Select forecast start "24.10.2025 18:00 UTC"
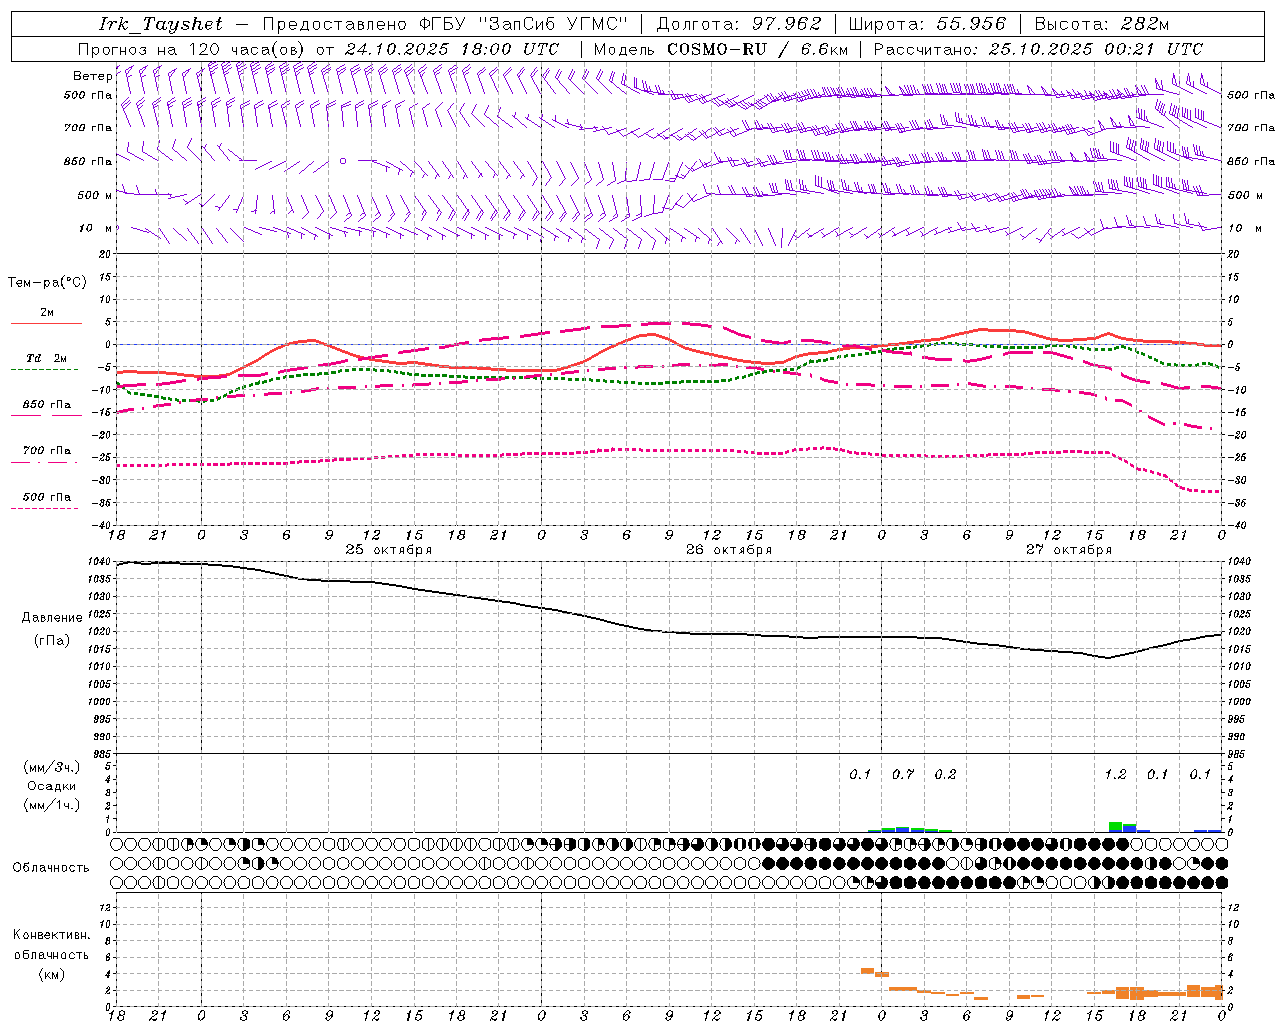This screenshot has width=1280, height=1024. pyautogui.click(x=452, y=49)
